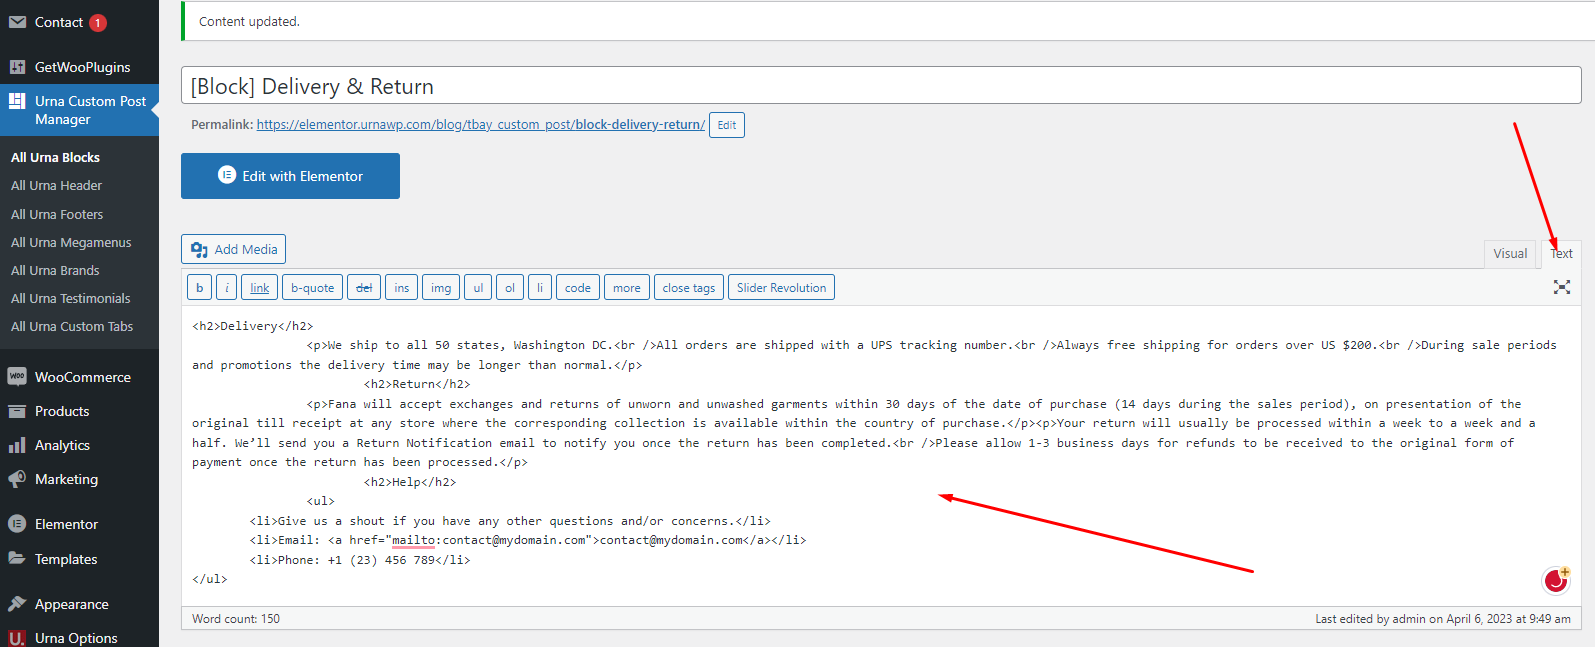Insert deleted text tag with del button

click(364, 288)
